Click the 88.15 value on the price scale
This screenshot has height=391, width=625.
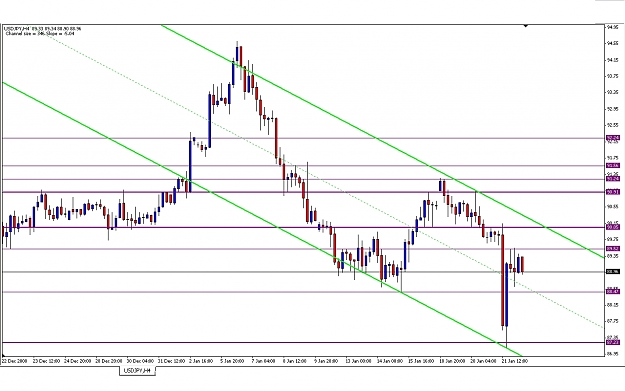click(613, 305)
